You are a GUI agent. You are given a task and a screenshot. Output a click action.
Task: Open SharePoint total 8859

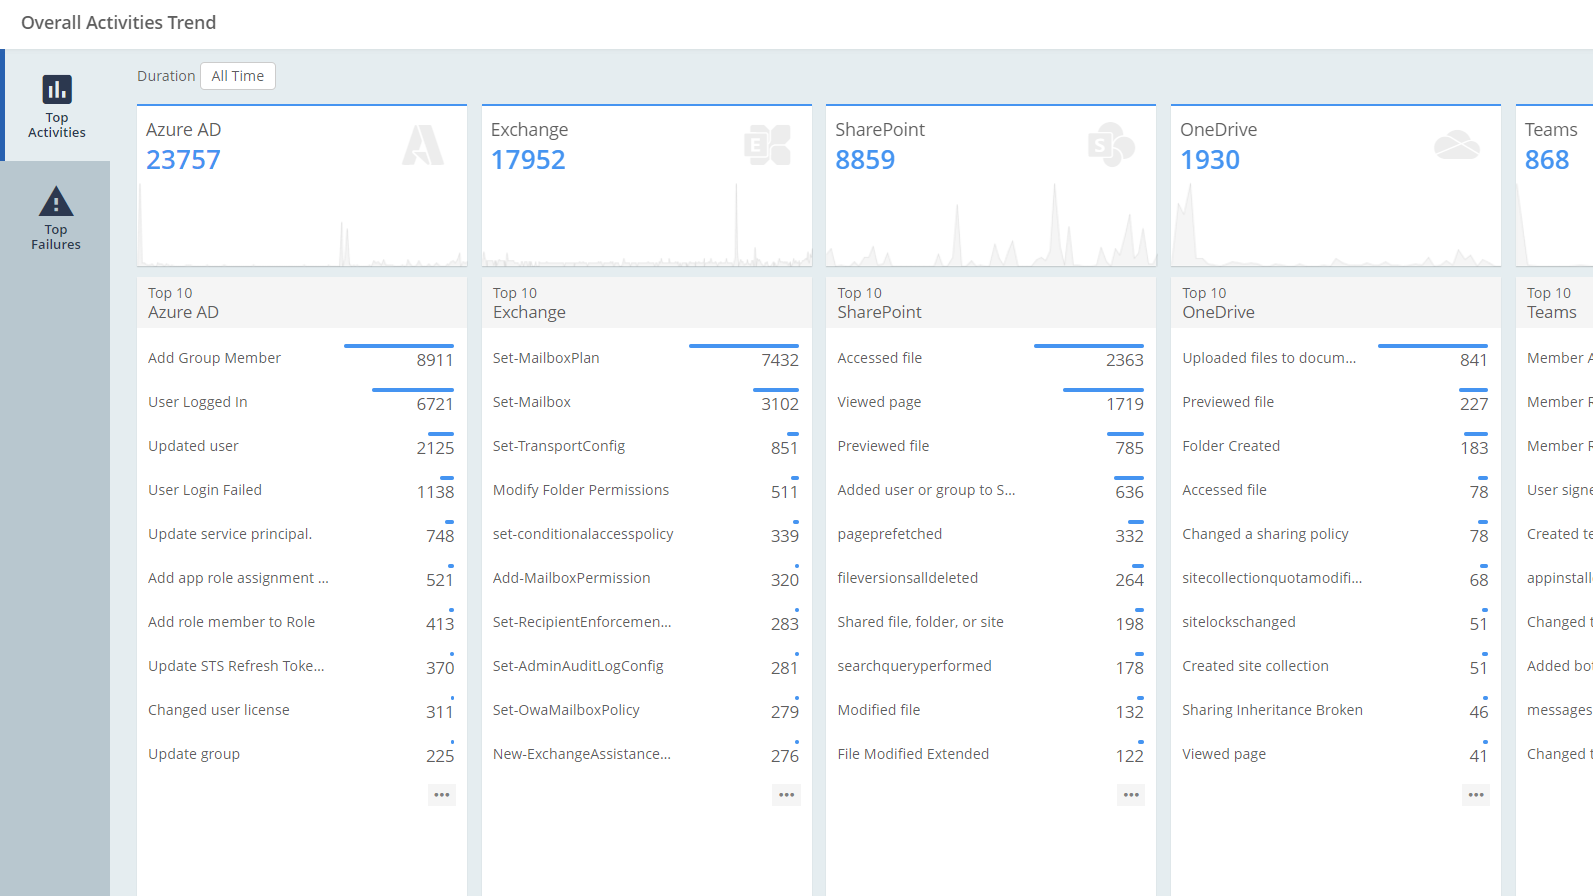(x=865, y=160)
